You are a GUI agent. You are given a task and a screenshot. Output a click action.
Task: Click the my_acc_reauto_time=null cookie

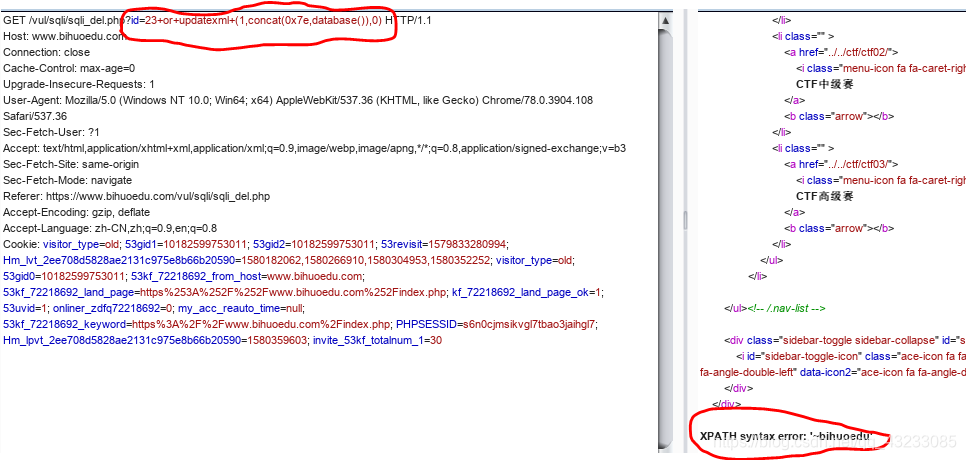[x=240, y=309]
